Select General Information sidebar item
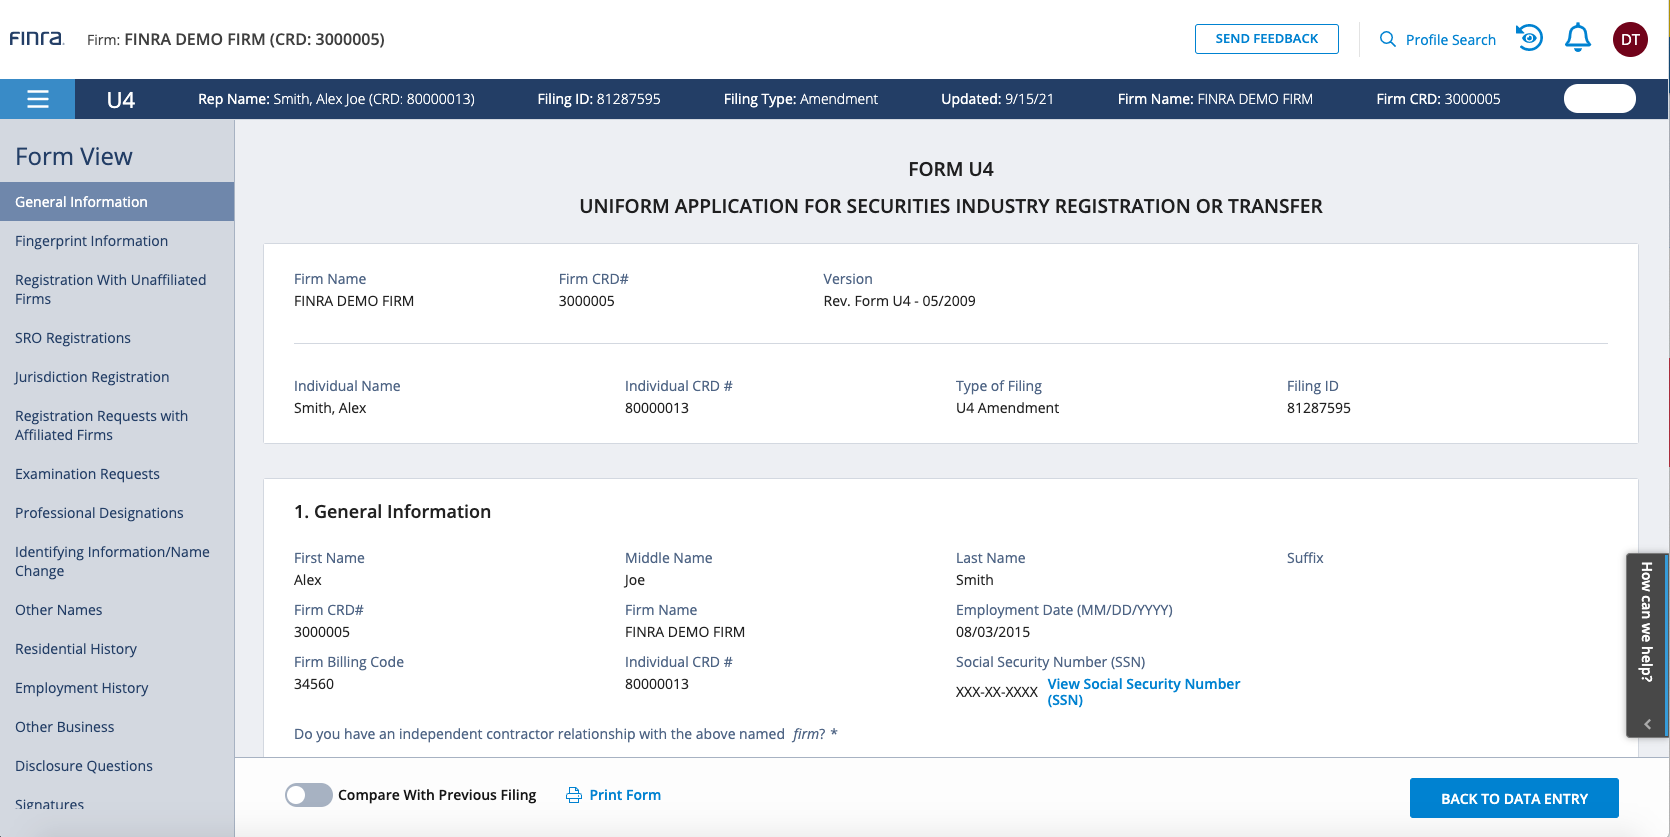This screenshot has height=837, width=1670. 81,202
